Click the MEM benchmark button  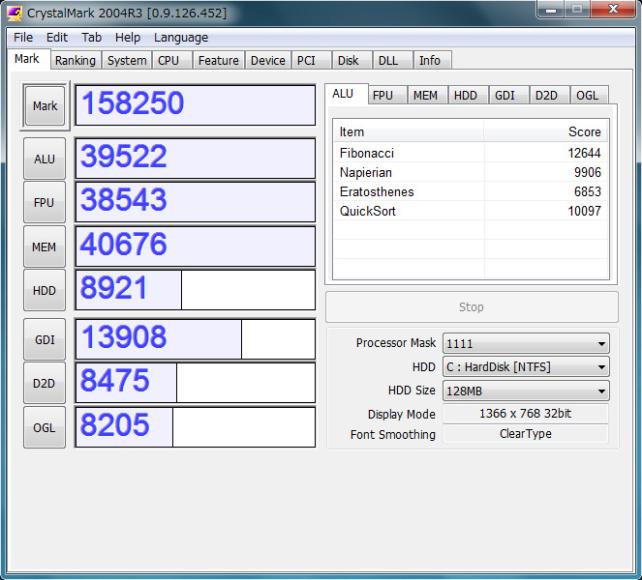click(45, 246)
